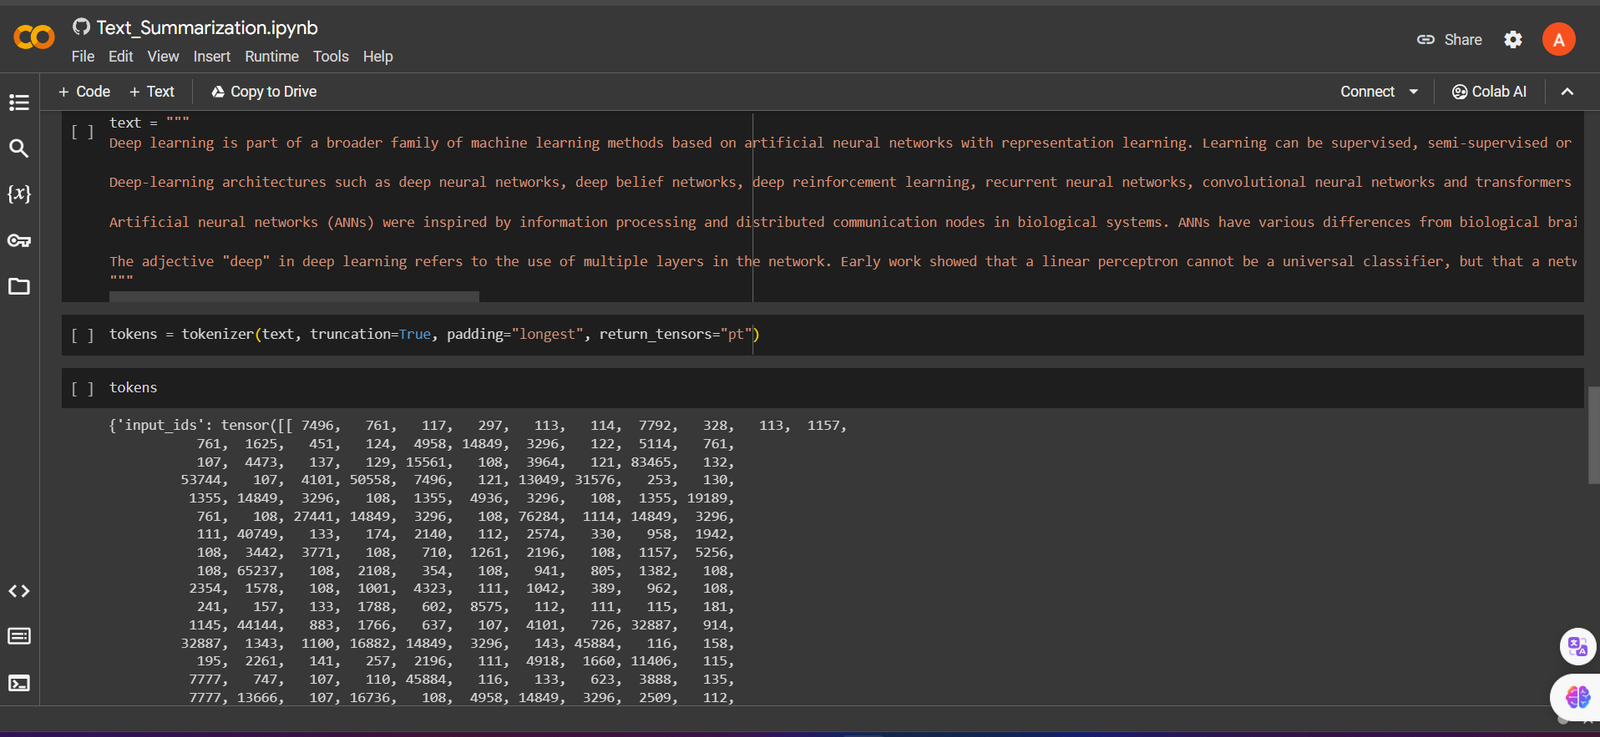Run the cell starting with text = """
Screen dimensions: 1600x737
82,131
